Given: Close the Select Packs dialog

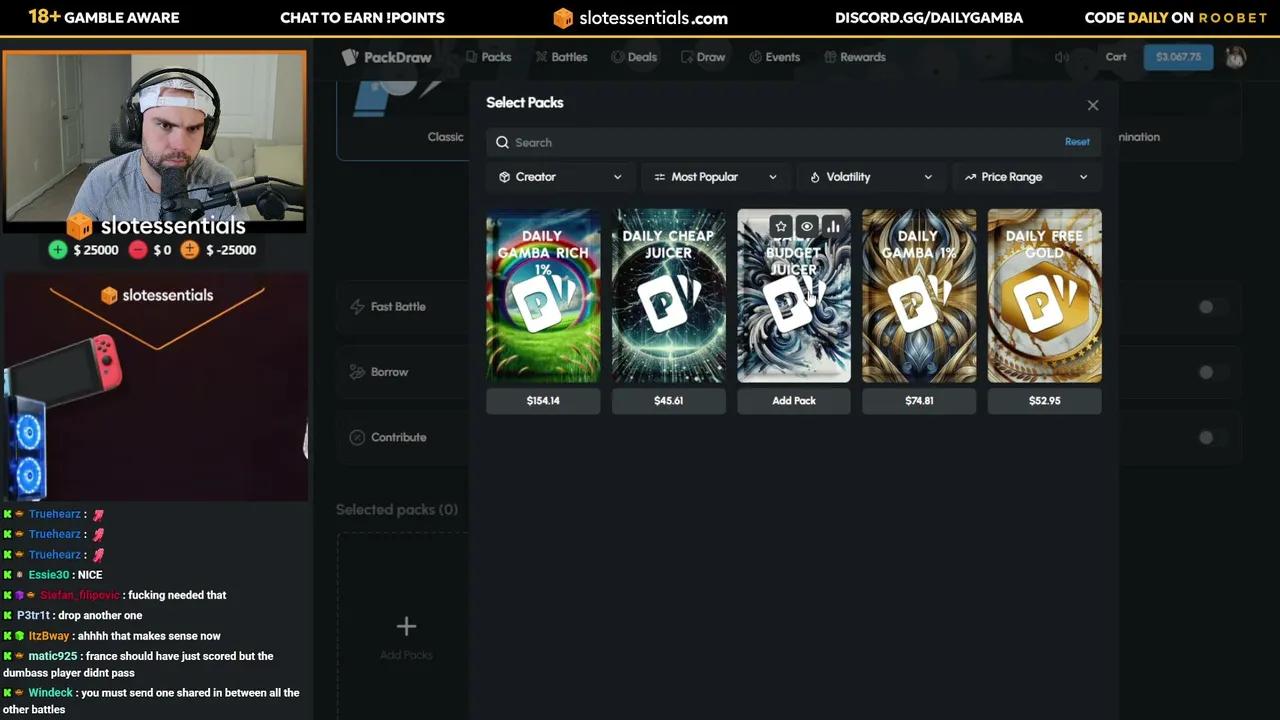Looking at the screenshot, I should point(1093,105).
